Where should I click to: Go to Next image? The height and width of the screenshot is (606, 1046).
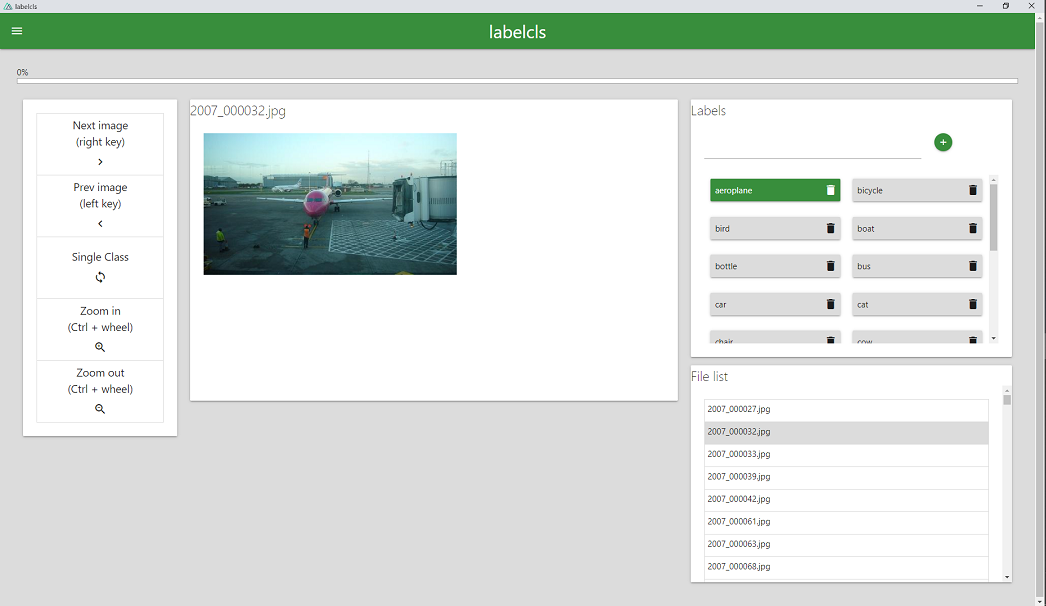point(100,144)
